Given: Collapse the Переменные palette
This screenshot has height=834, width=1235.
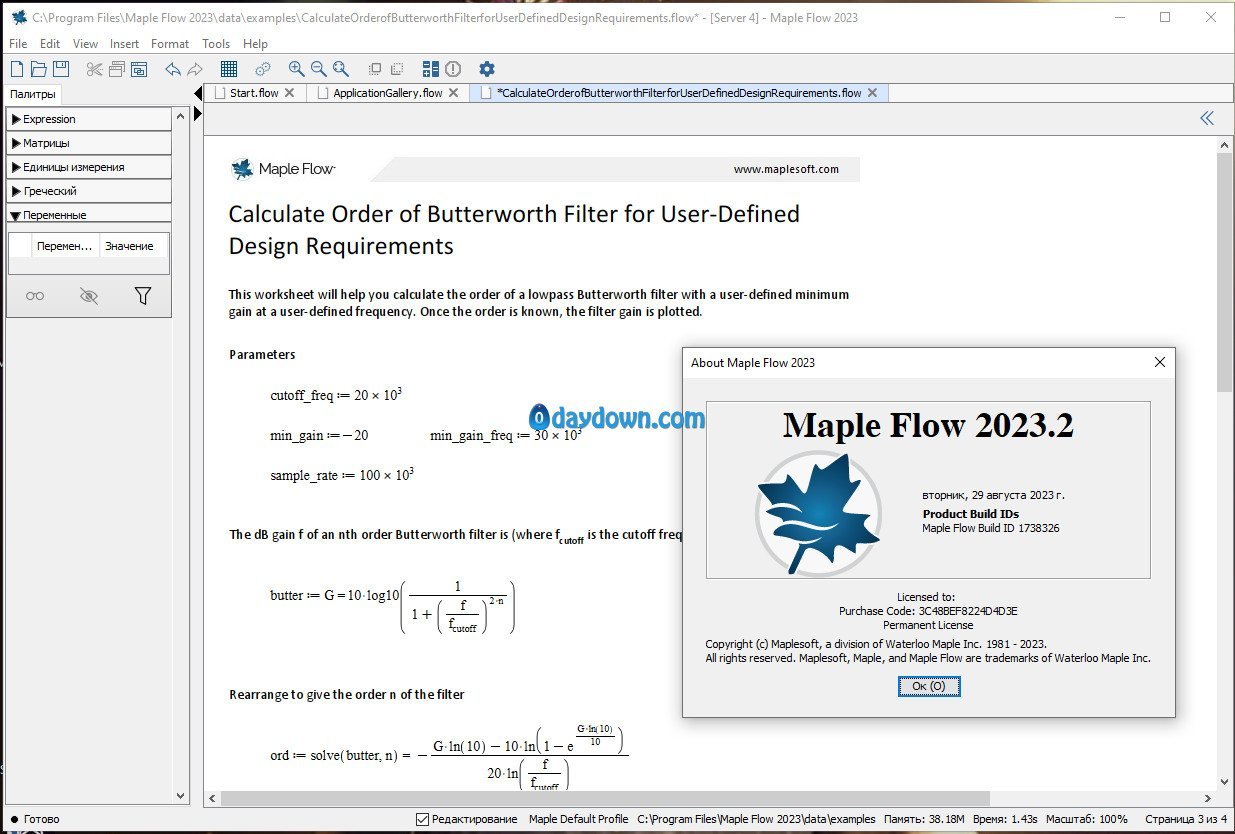Looking at the screenshot, I should (89, 214).
